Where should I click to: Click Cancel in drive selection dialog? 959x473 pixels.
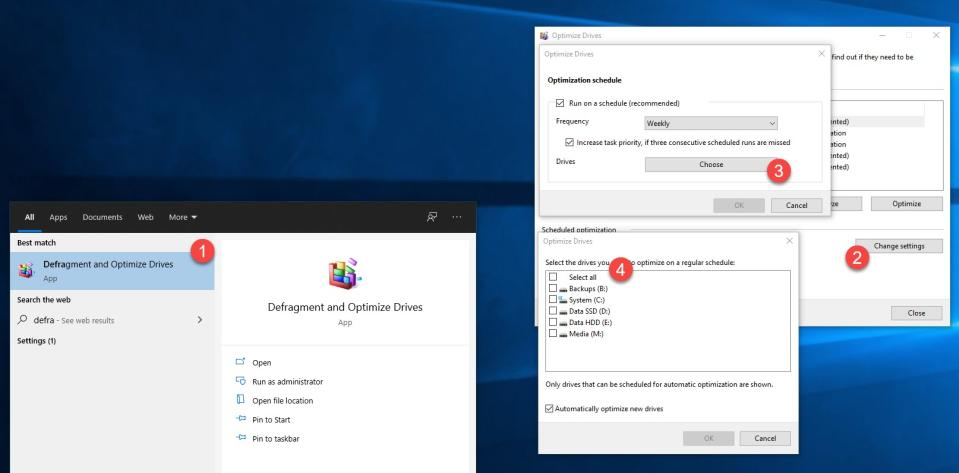point(765,438)
